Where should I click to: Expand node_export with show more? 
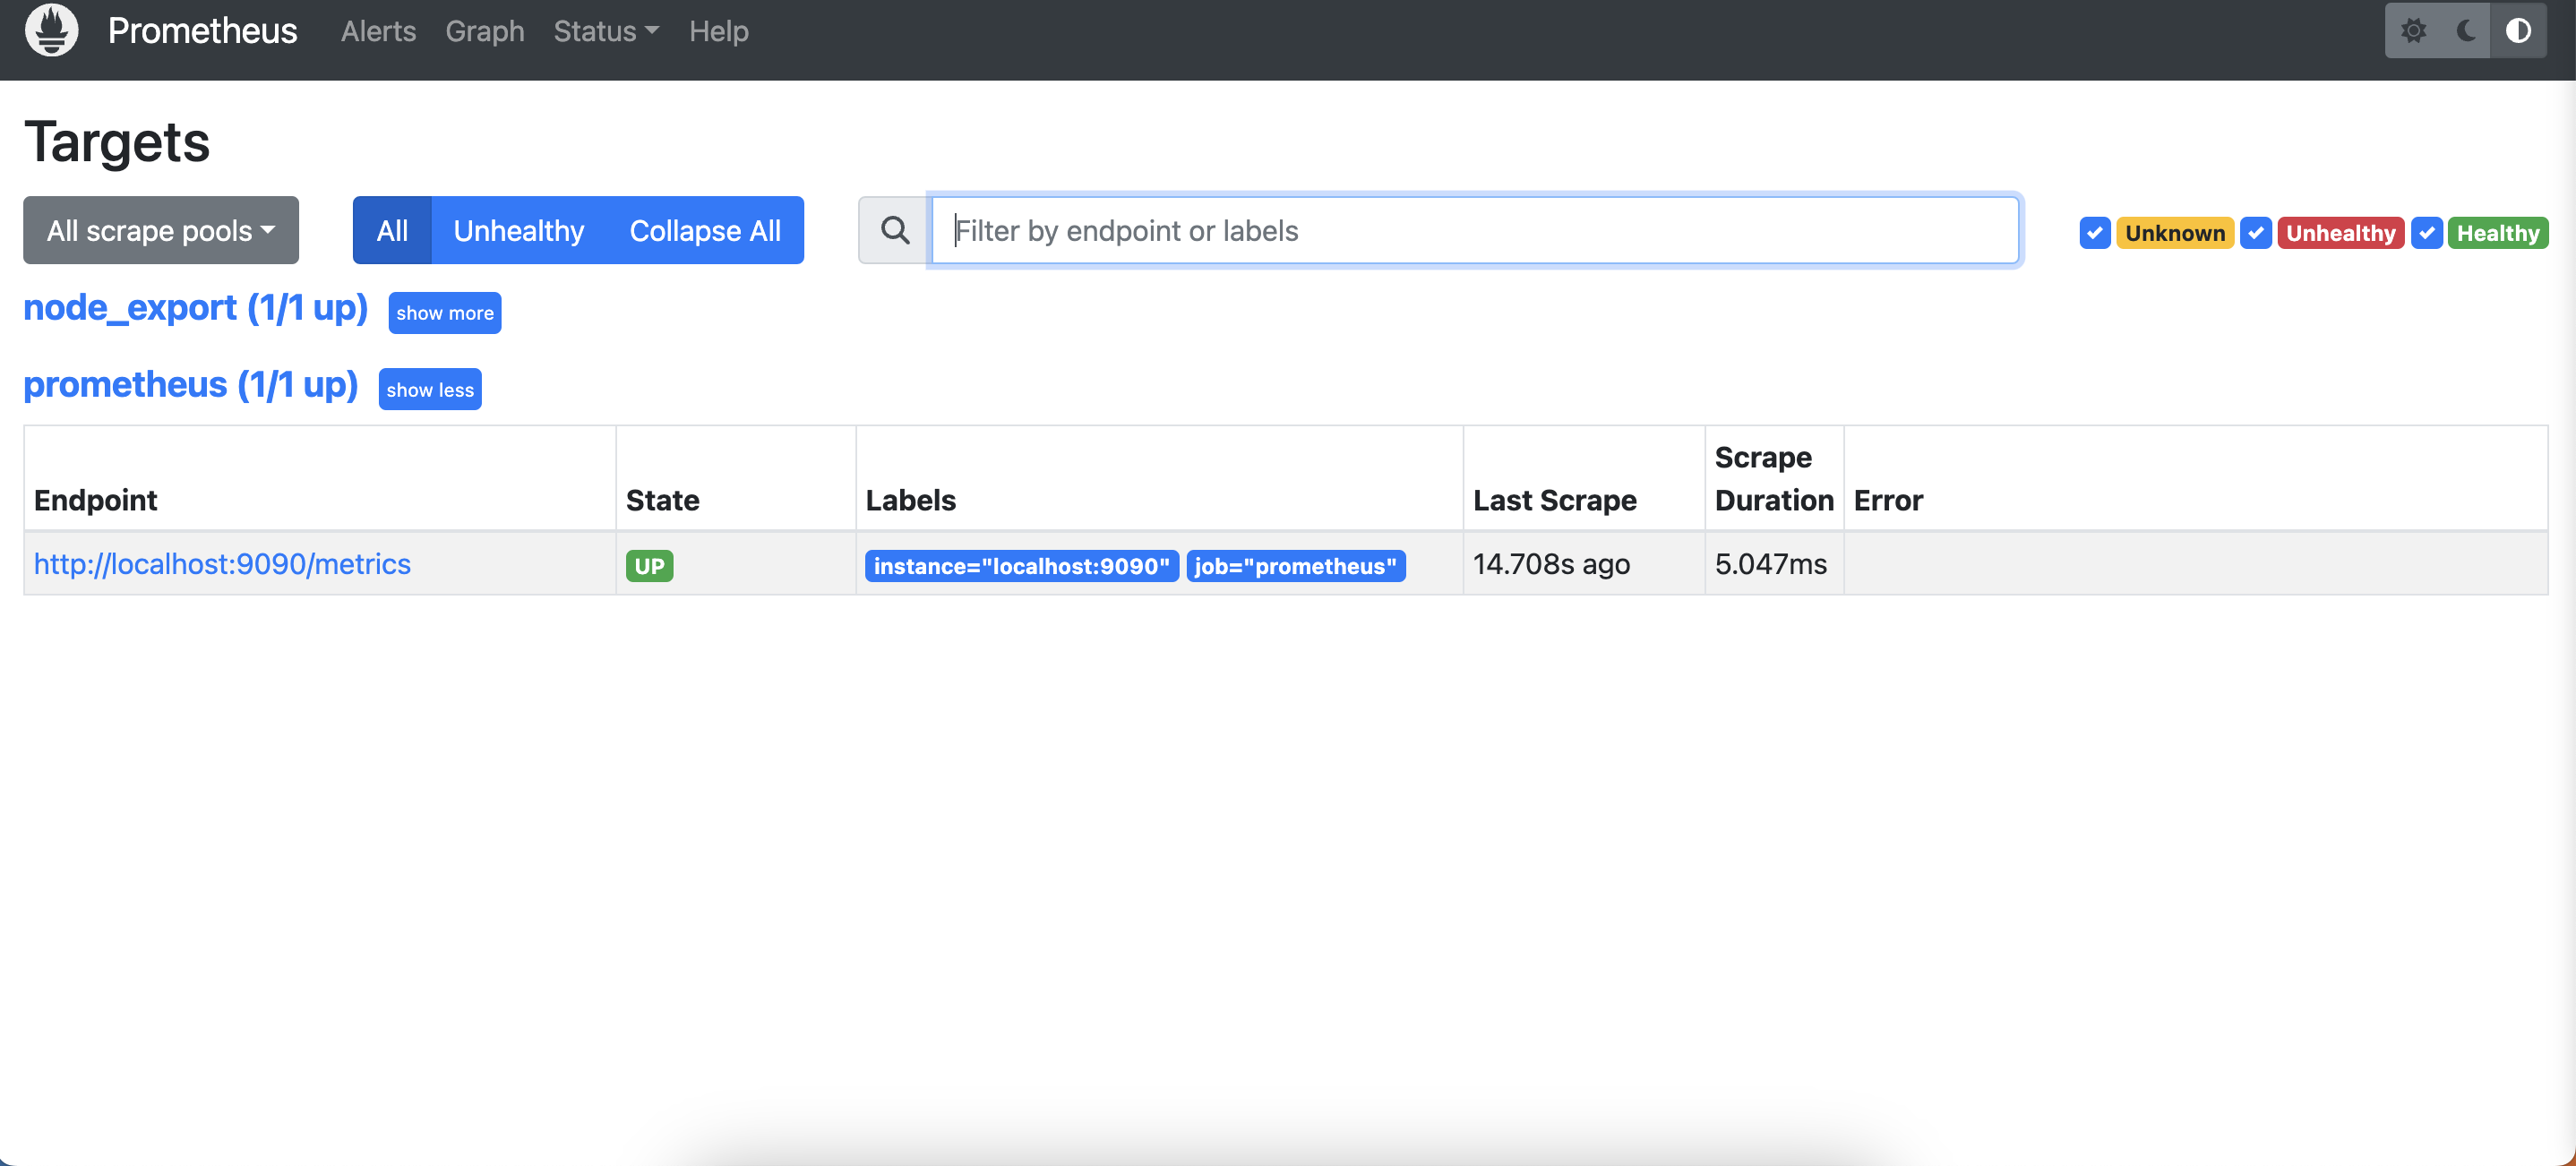pyautogui.click(x=445, y=313)
